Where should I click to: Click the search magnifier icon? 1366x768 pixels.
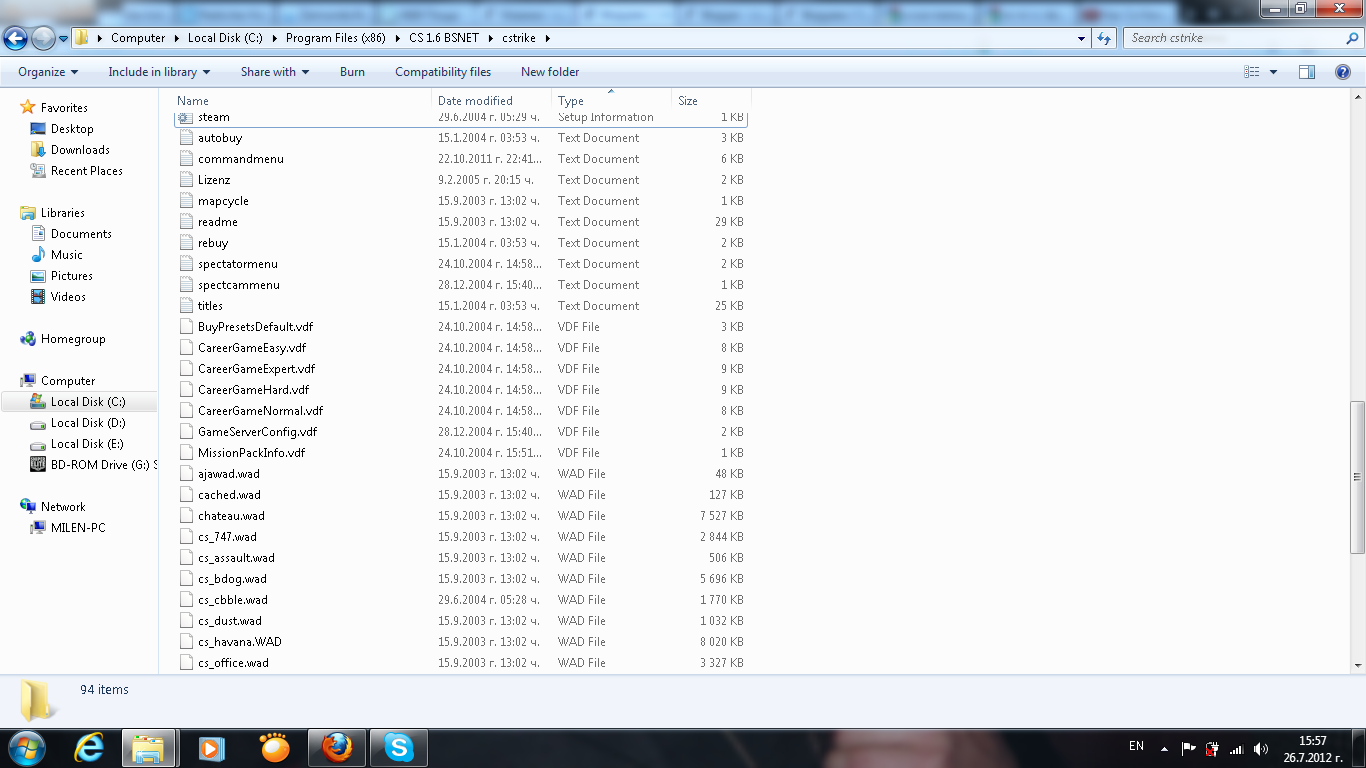(x=1352, y=38)
